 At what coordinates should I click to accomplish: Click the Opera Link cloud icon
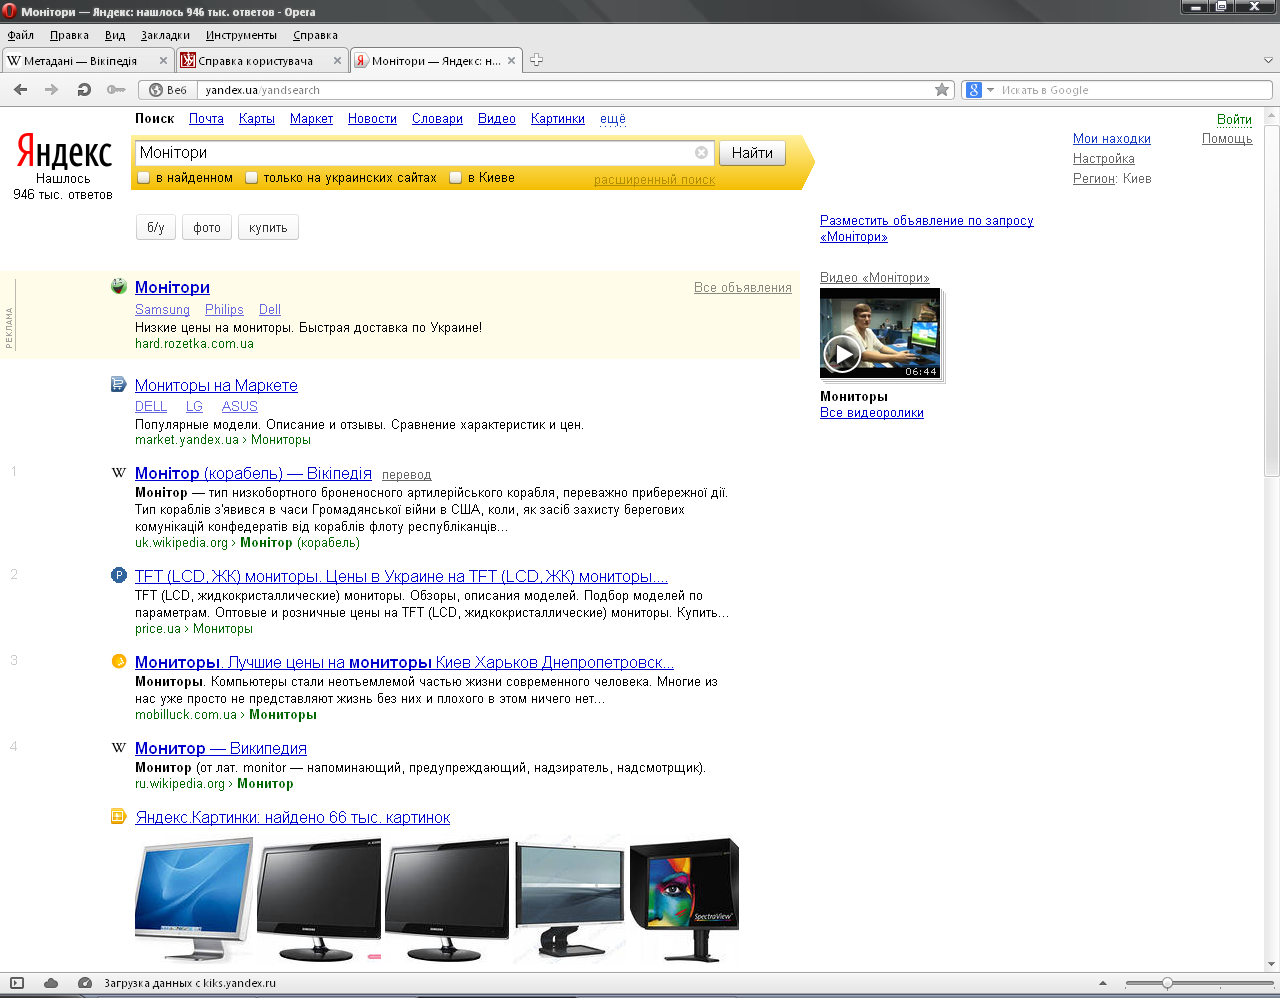51,983
